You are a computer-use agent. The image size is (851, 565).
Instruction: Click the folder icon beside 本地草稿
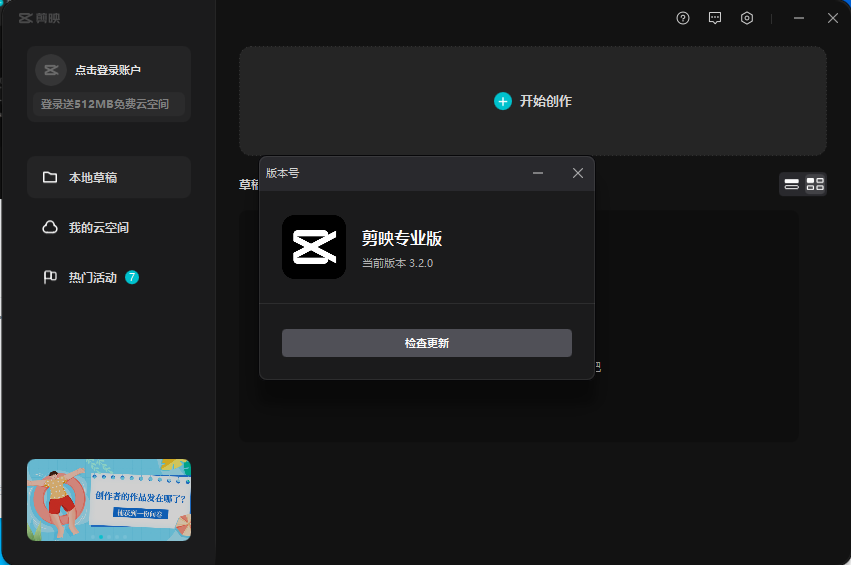click(50, 177)
